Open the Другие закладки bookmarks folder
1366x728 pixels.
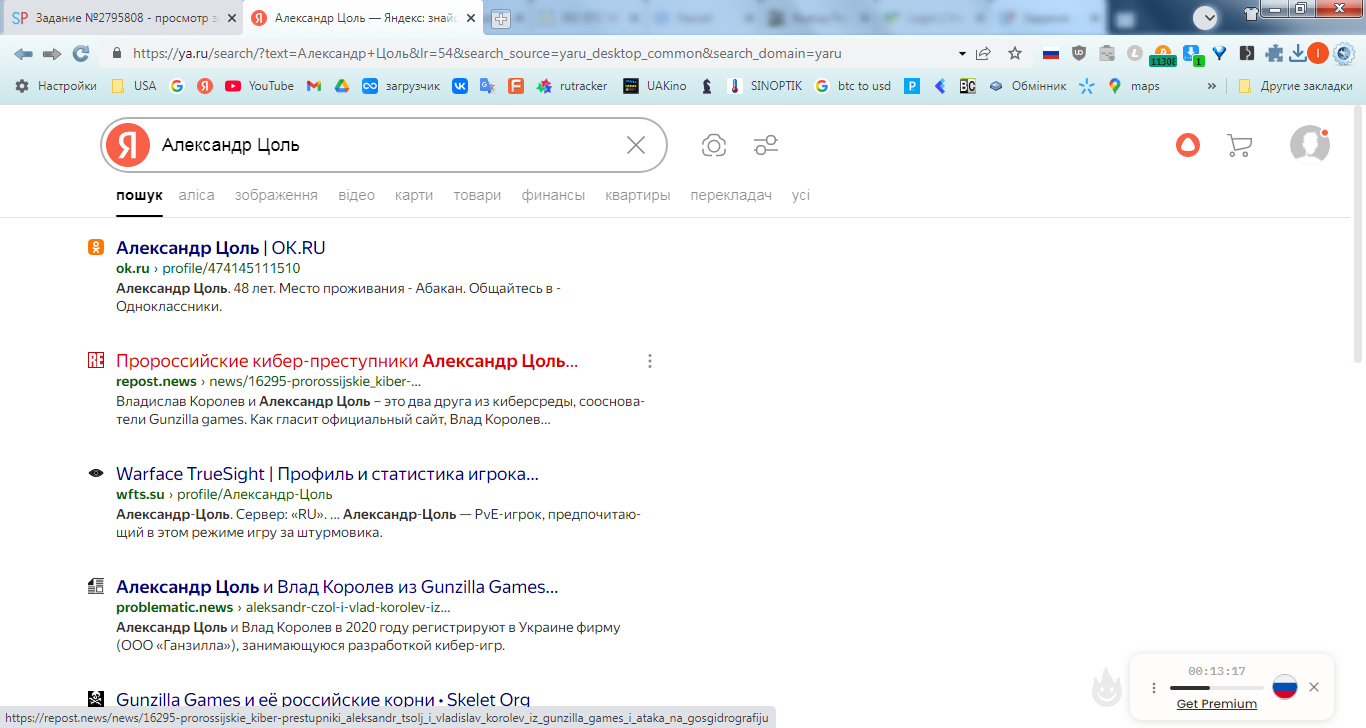point(1295,86)
